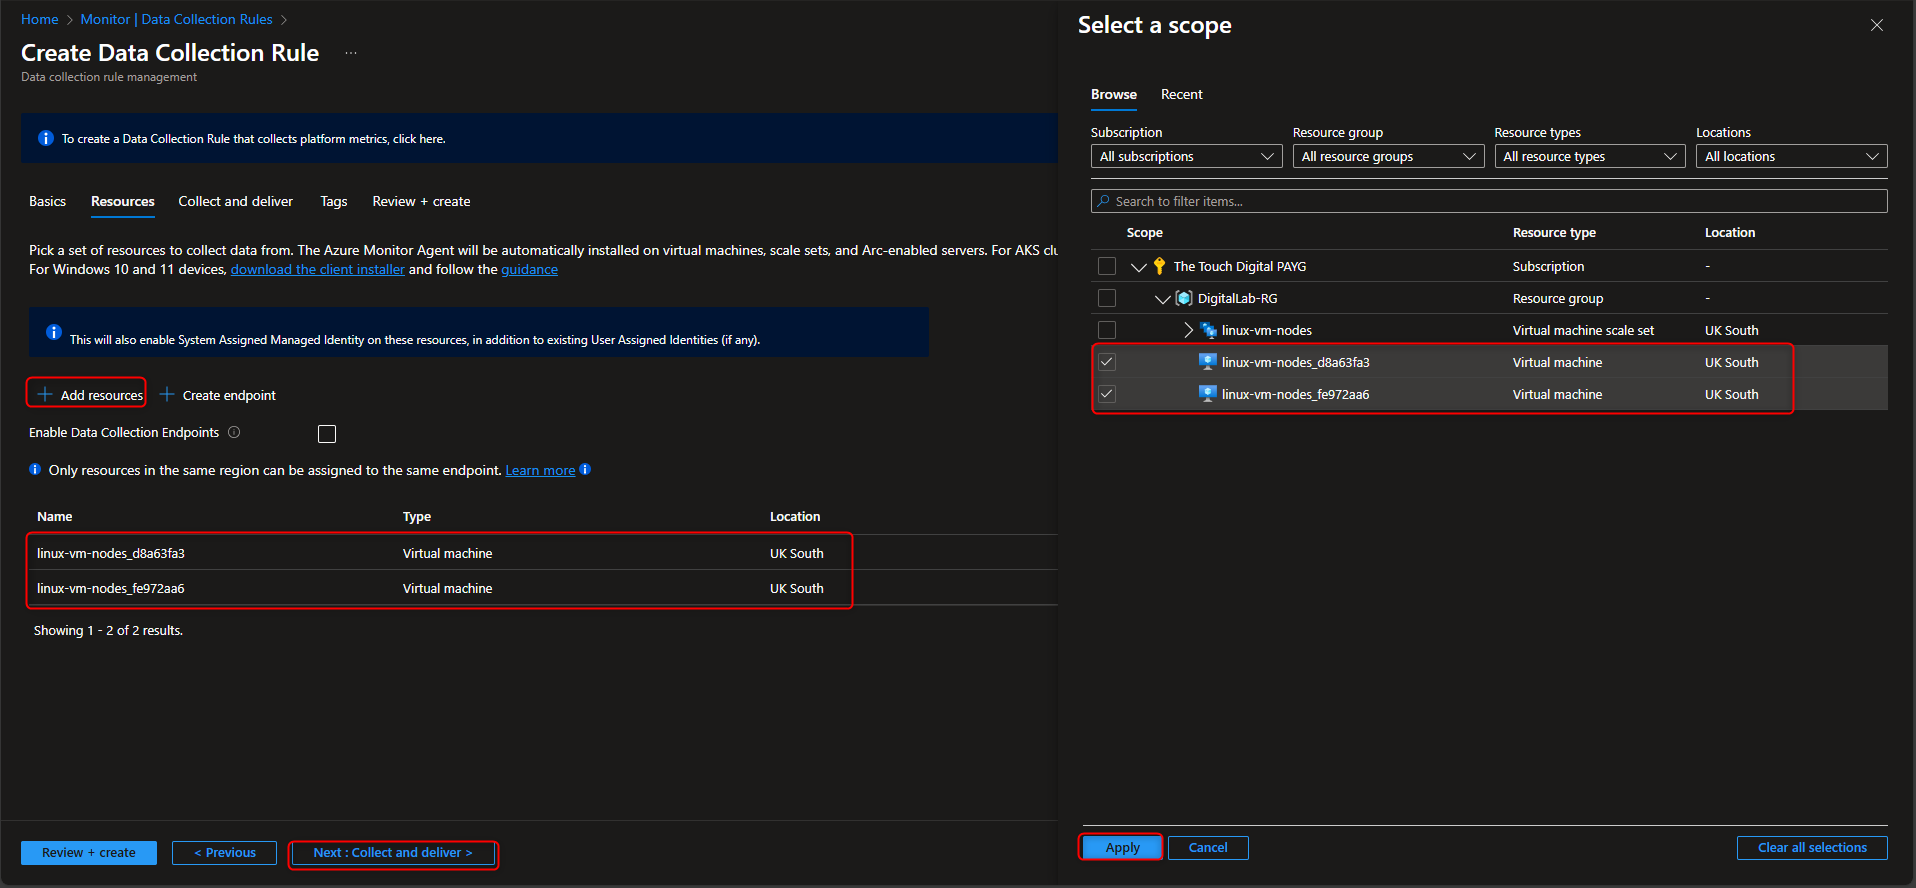Click the blue Review + create button
This screenshot has height=888, width=1916.
point(89,853)
